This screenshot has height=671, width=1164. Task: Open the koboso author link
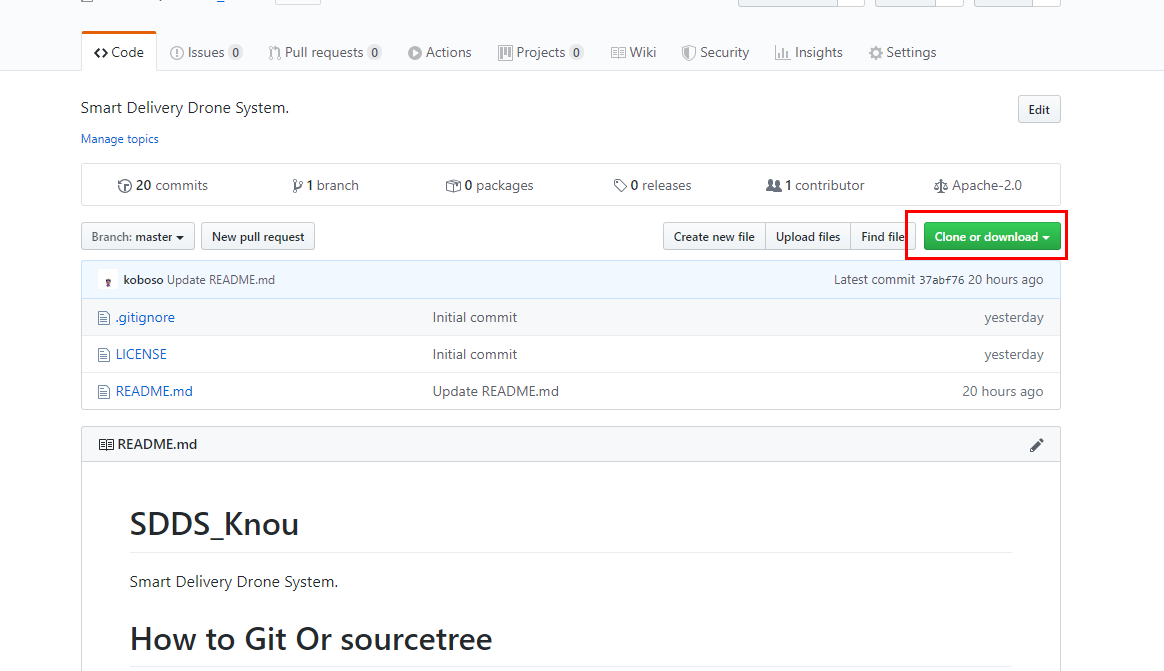tap(143, 280)
